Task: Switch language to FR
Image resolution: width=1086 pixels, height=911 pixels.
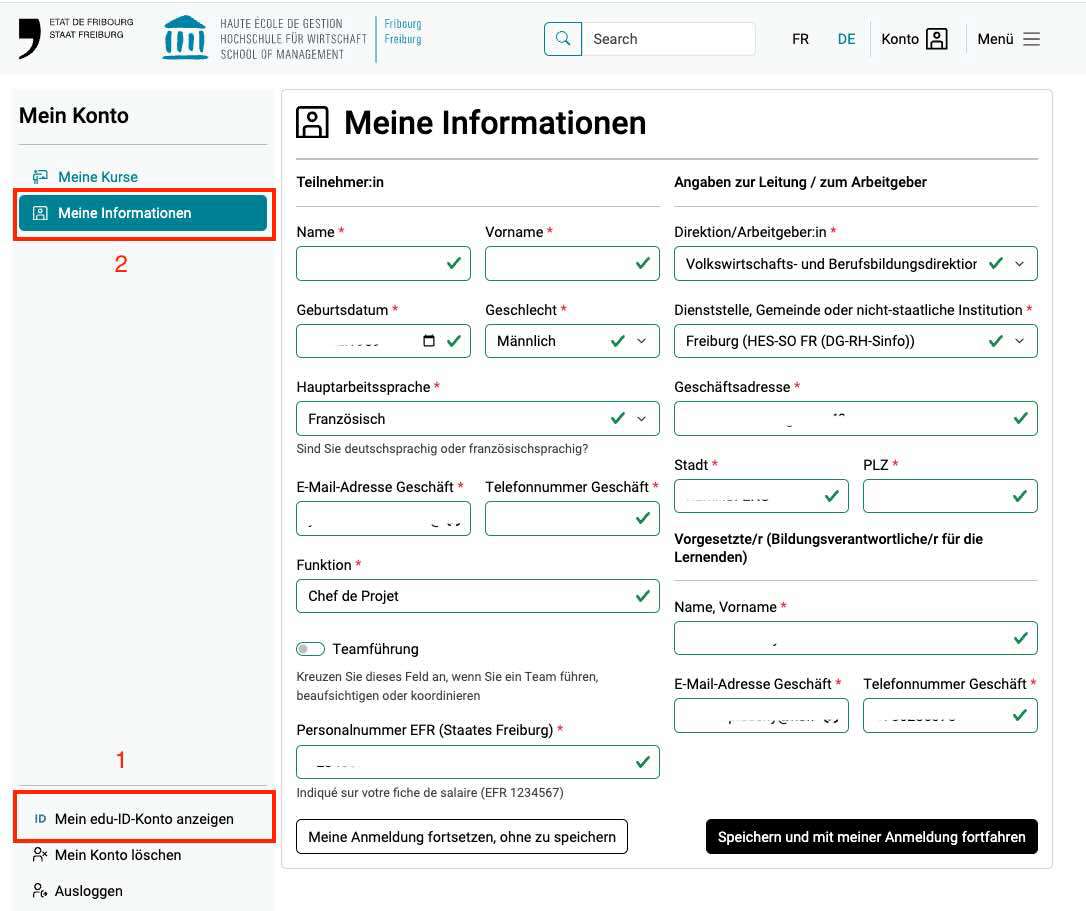Action: point(800,39)
